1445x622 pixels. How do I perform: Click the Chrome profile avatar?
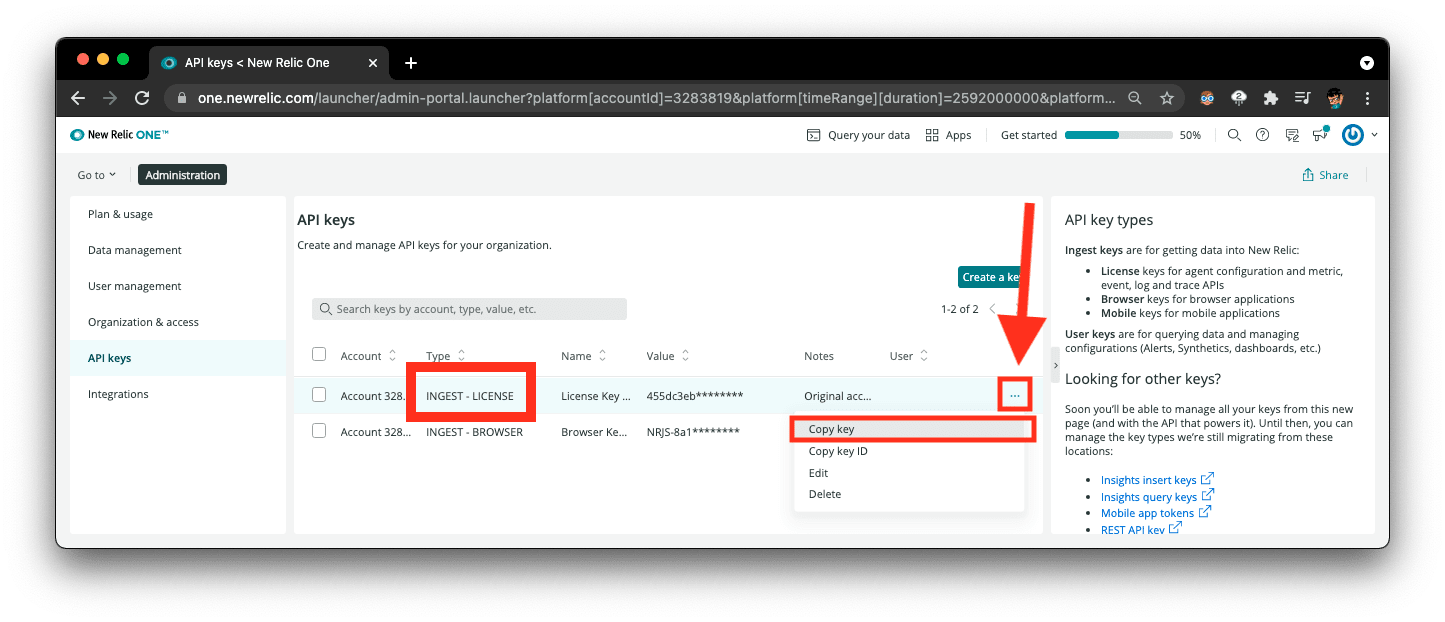(x=1335, y=98)
